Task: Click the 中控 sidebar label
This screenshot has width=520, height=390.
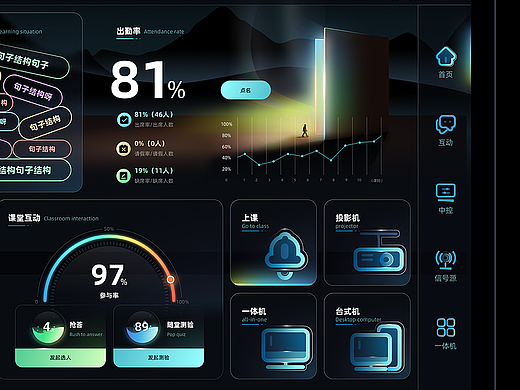Action: [446, 211]
